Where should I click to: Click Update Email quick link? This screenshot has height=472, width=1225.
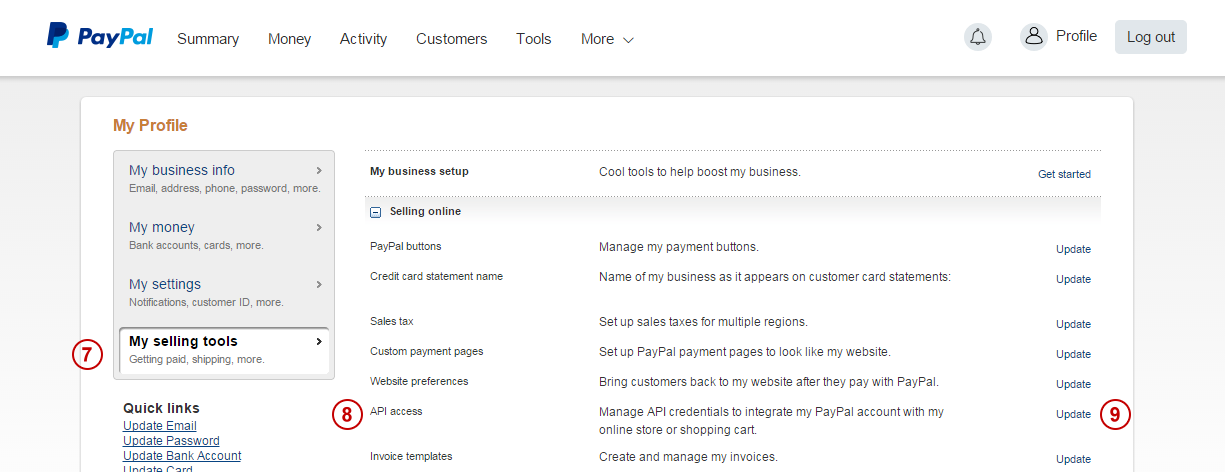coord(160,426)
